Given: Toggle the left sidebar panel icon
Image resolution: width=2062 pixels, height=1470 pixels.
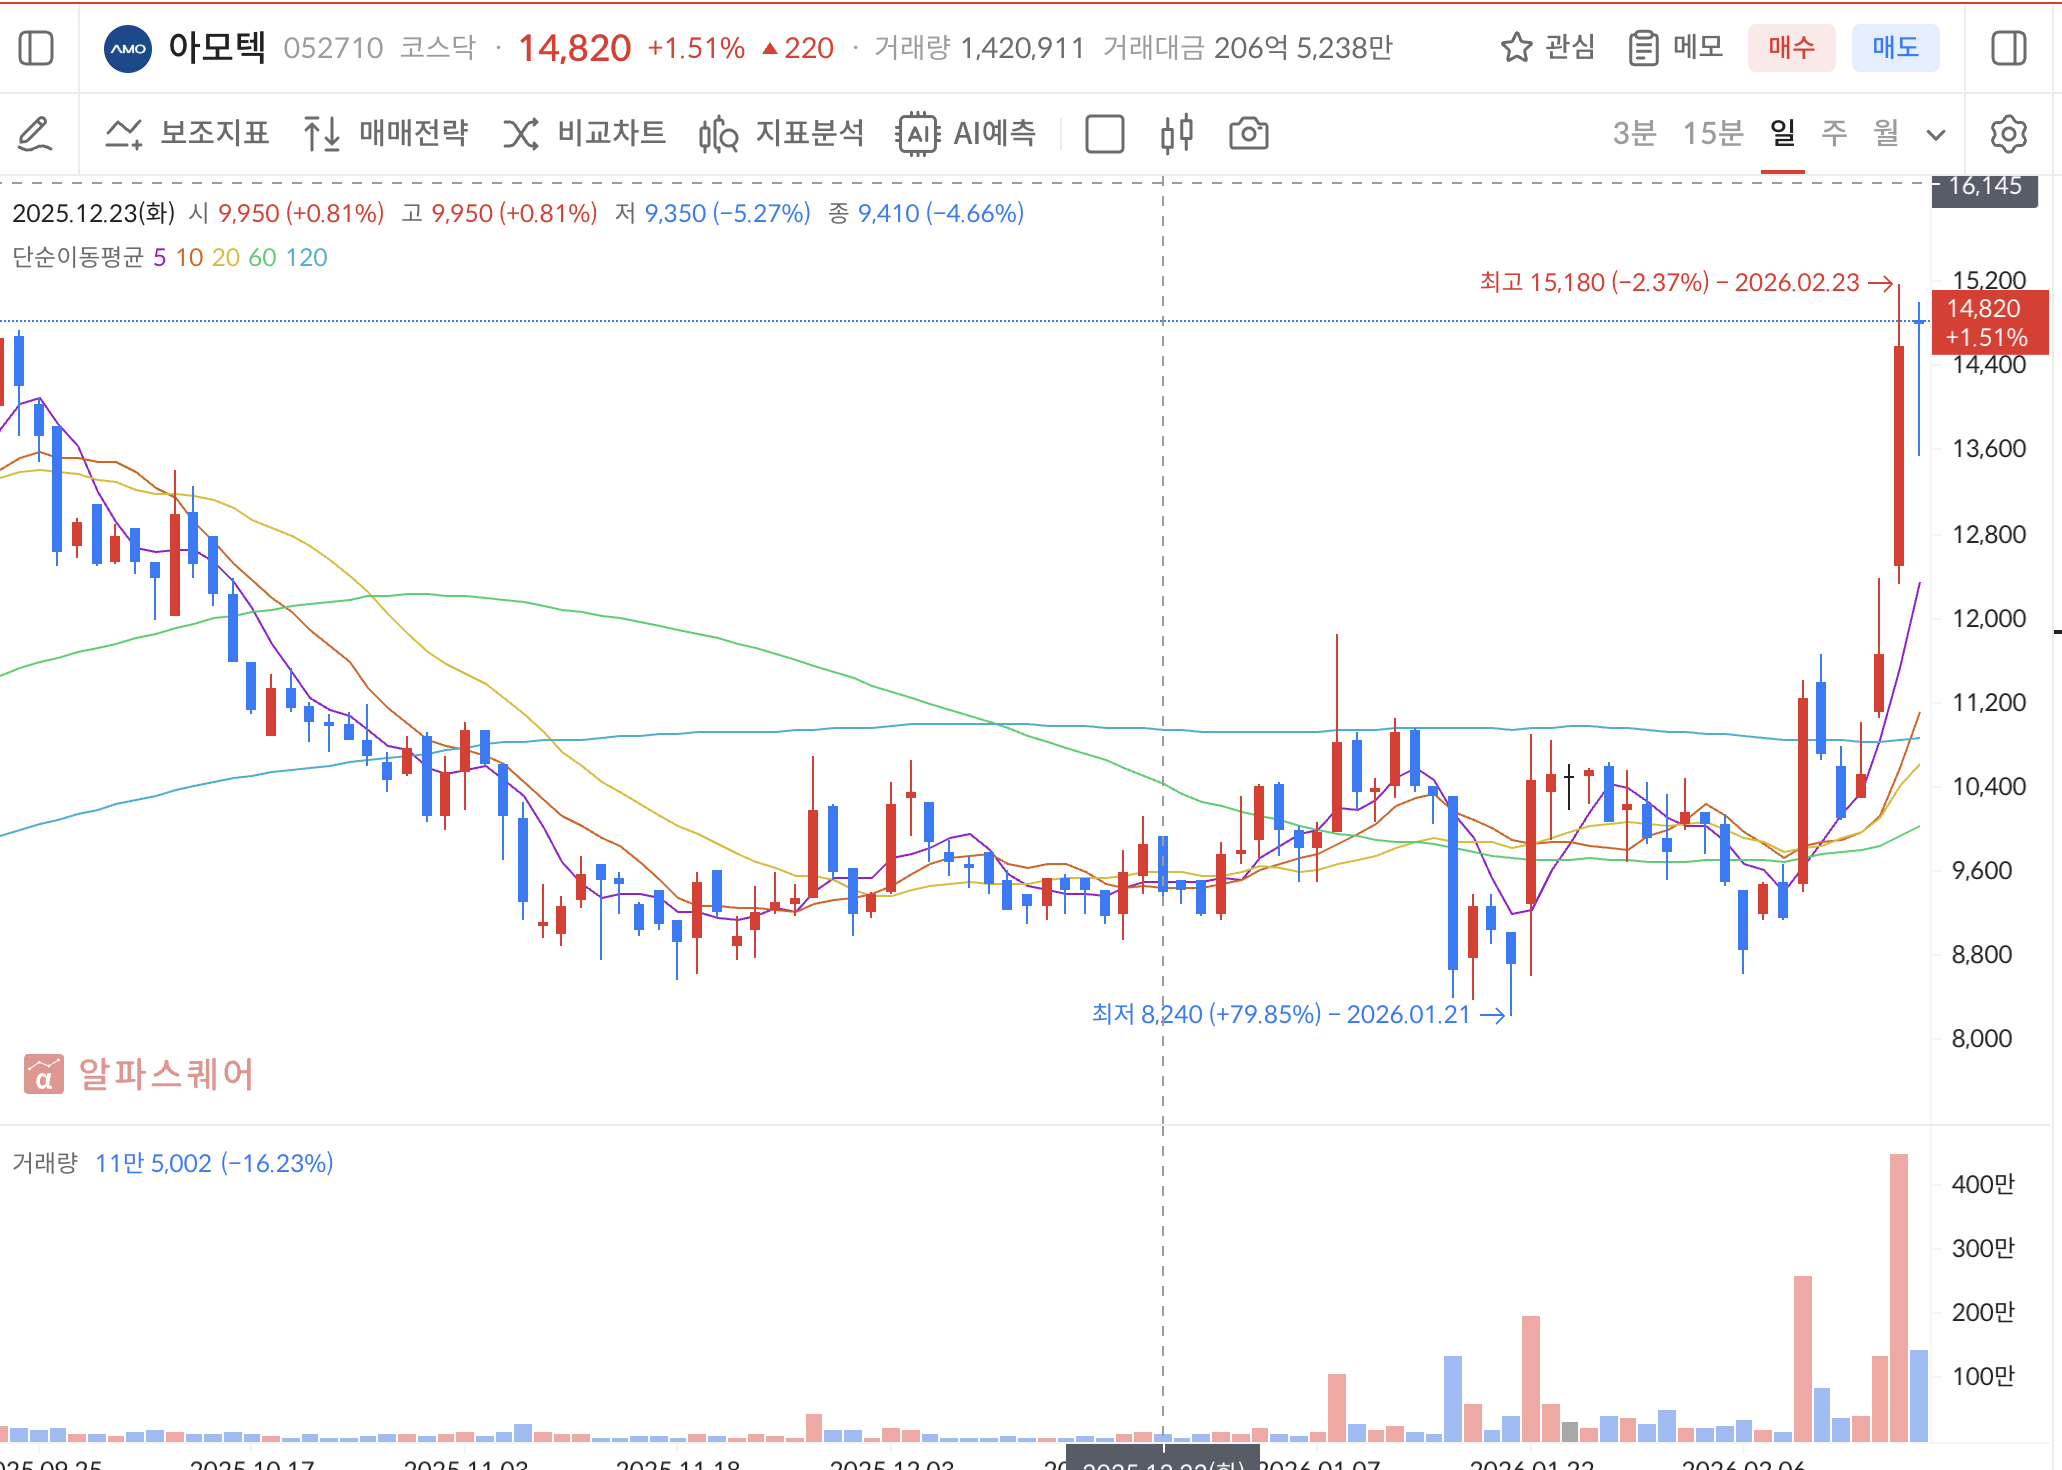Looking at the screenshot, I should pos(36,48).
